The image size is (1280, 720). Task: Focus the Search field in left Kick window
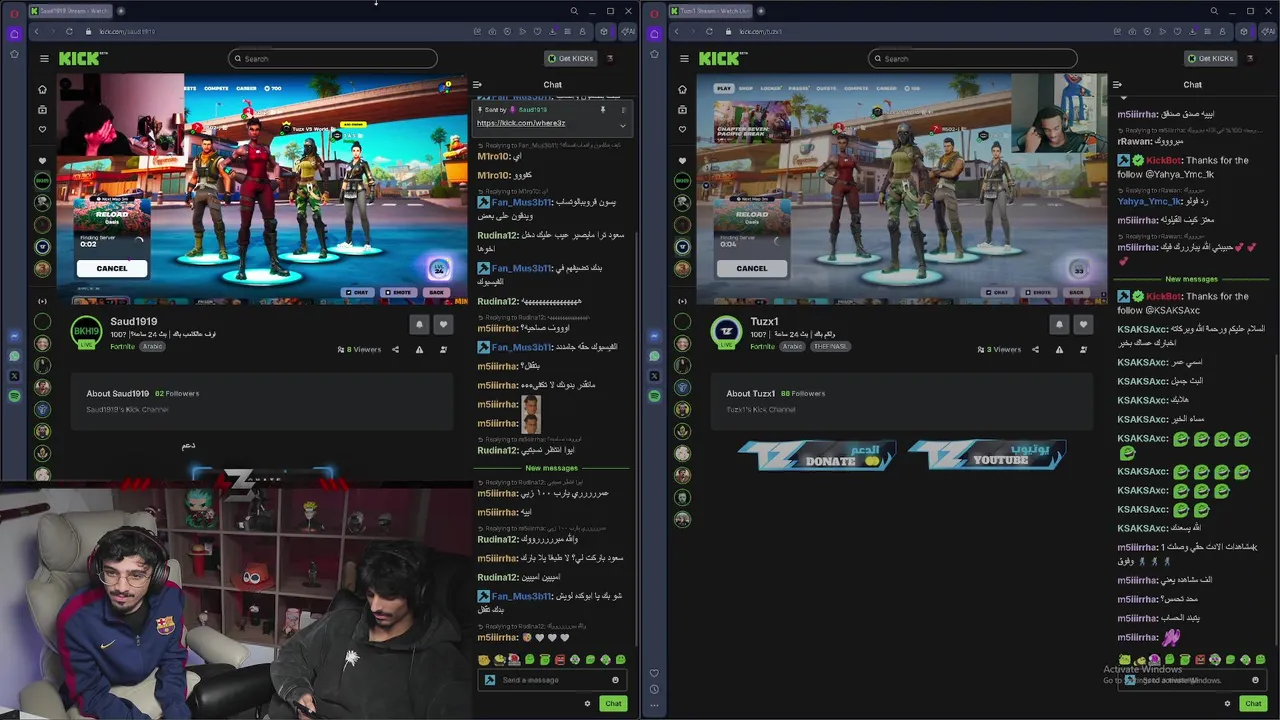click(x=333, y=58)
